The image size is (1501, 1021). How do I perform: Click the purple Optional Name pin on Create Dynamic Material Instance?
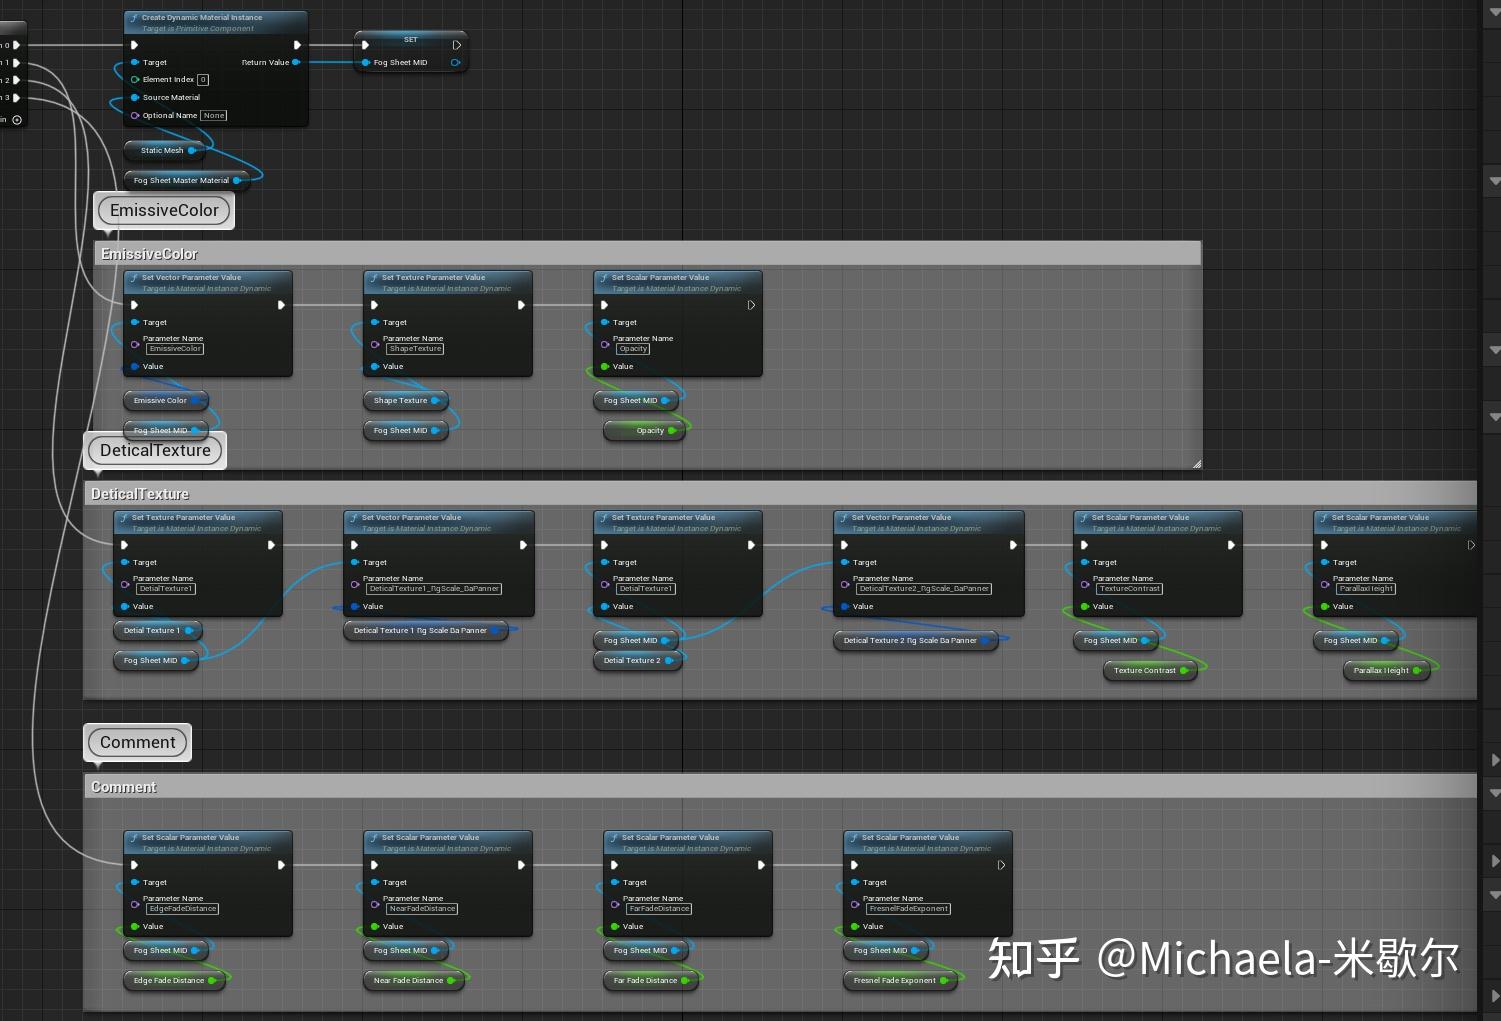[x=135, y=115]
